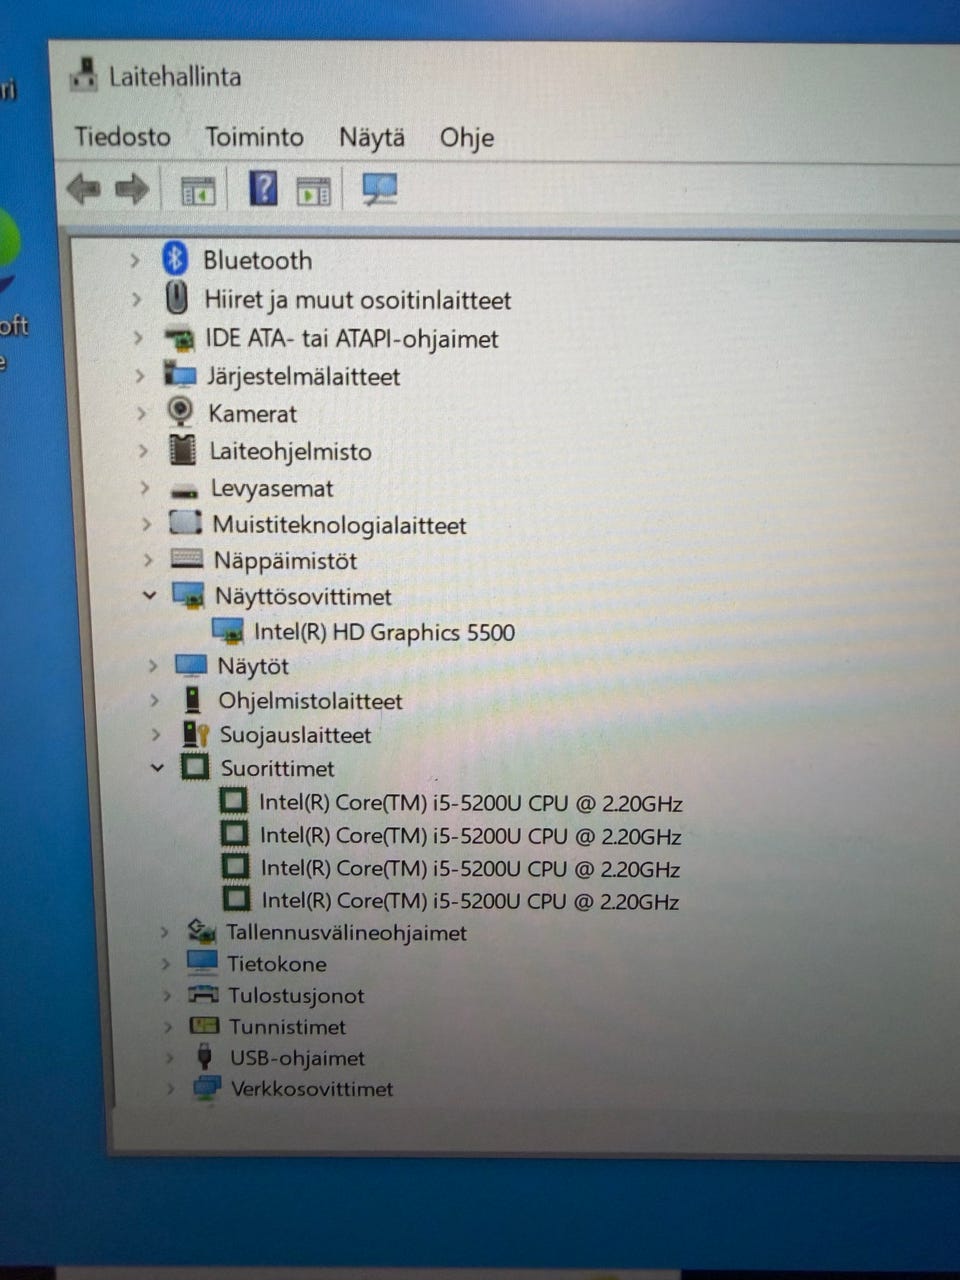Select Muistiteknologialaitteet label

tap(339, 525)
